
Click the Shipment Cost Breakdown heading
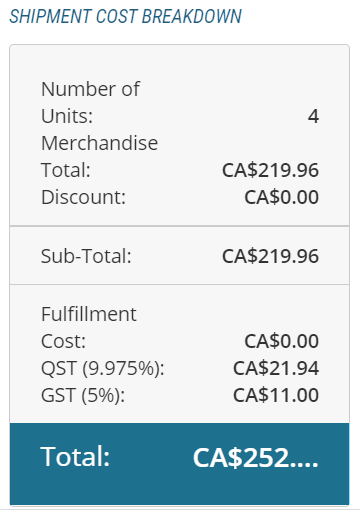(x=125, y=16)
